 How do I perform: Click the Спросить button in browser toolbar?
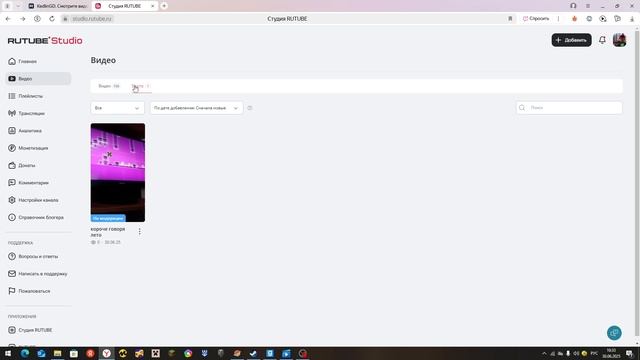tap(536, 19)
